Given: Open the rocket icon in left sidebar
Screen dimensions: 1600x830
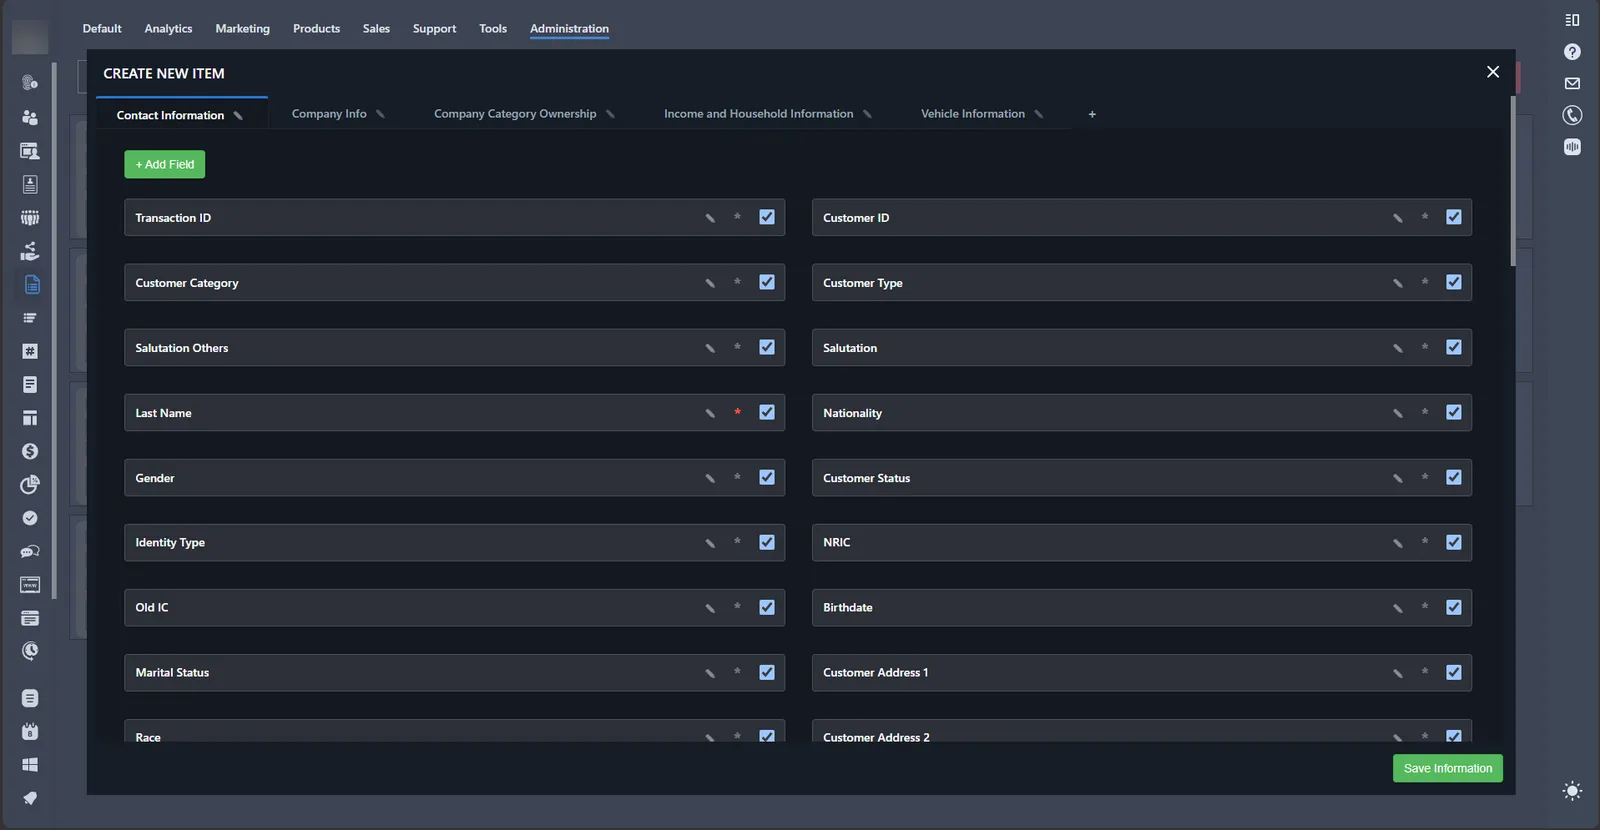Looking at the screenshot, I should click(x=30, y=798).
